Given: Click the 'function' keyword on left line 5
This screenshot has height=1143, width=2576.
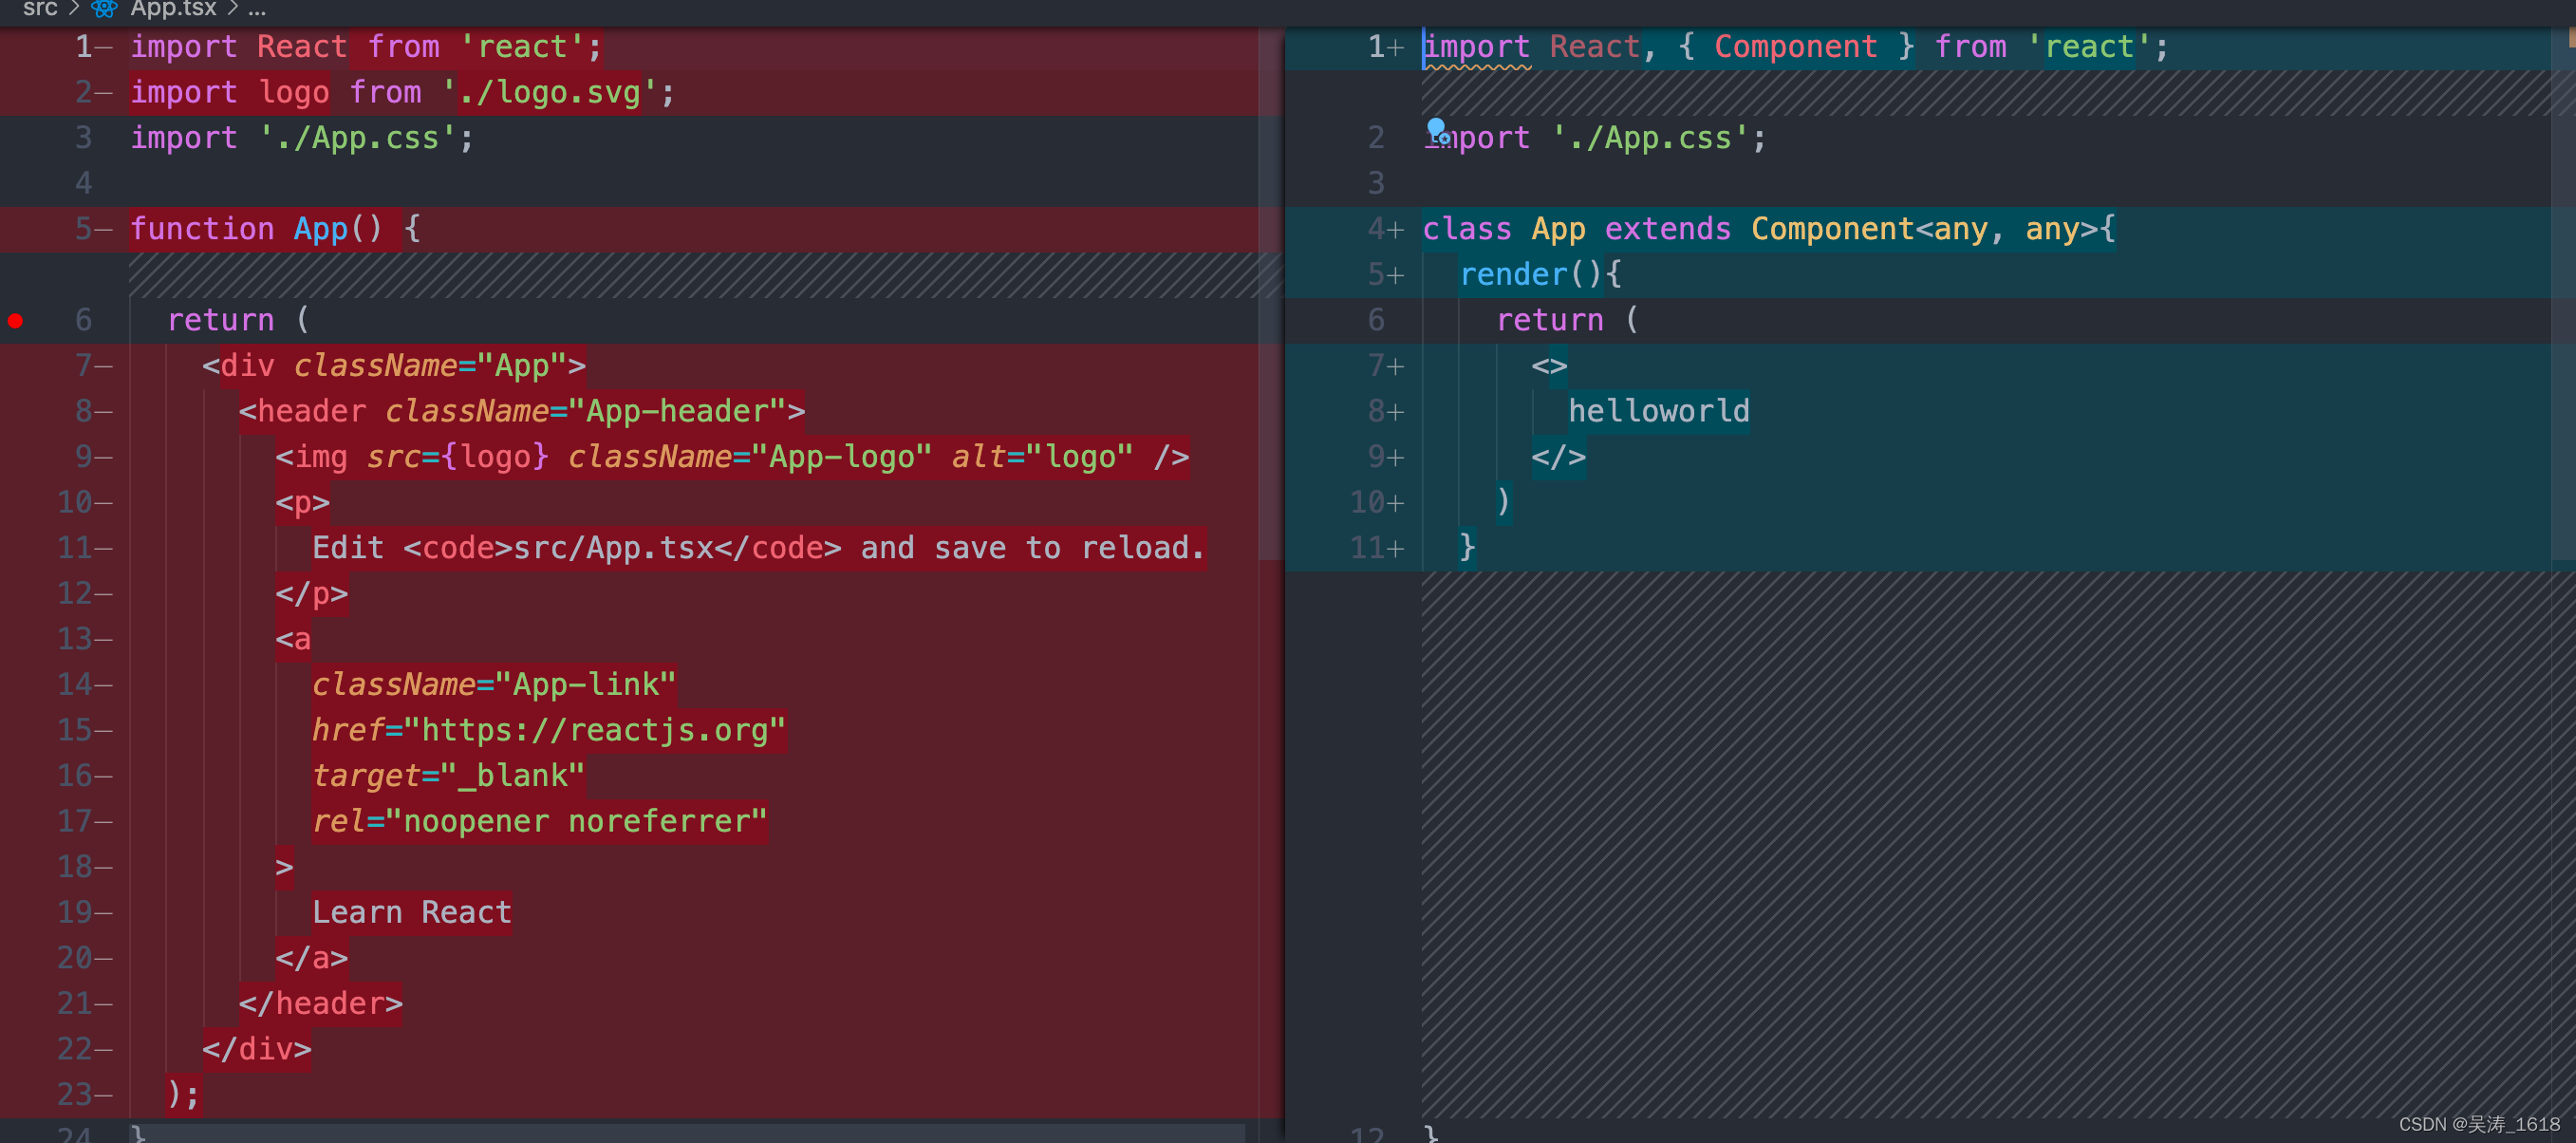Looking at the screenshot, I should tap(202, 229).
